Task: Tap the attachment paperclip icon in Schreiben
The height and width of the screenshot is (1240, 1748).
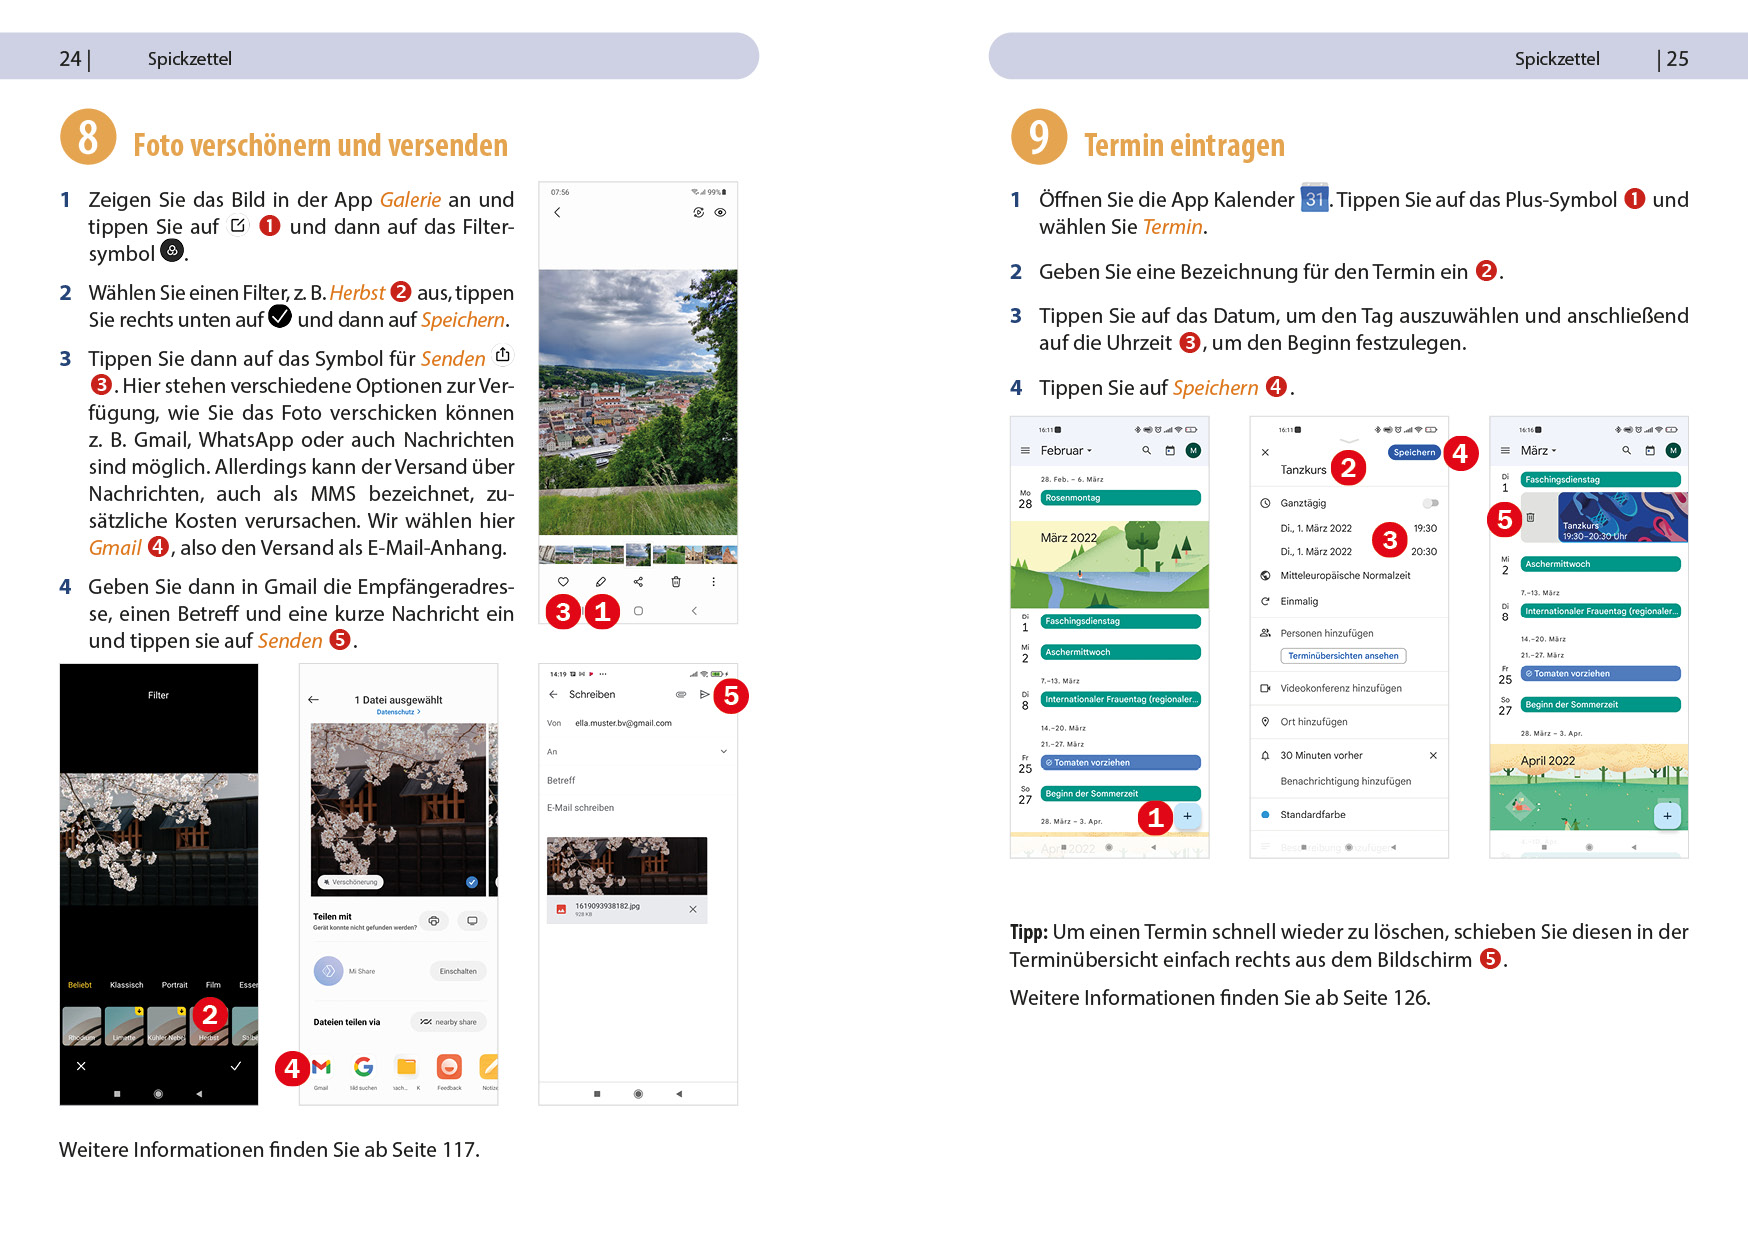Action: click(x=681, y=694)
